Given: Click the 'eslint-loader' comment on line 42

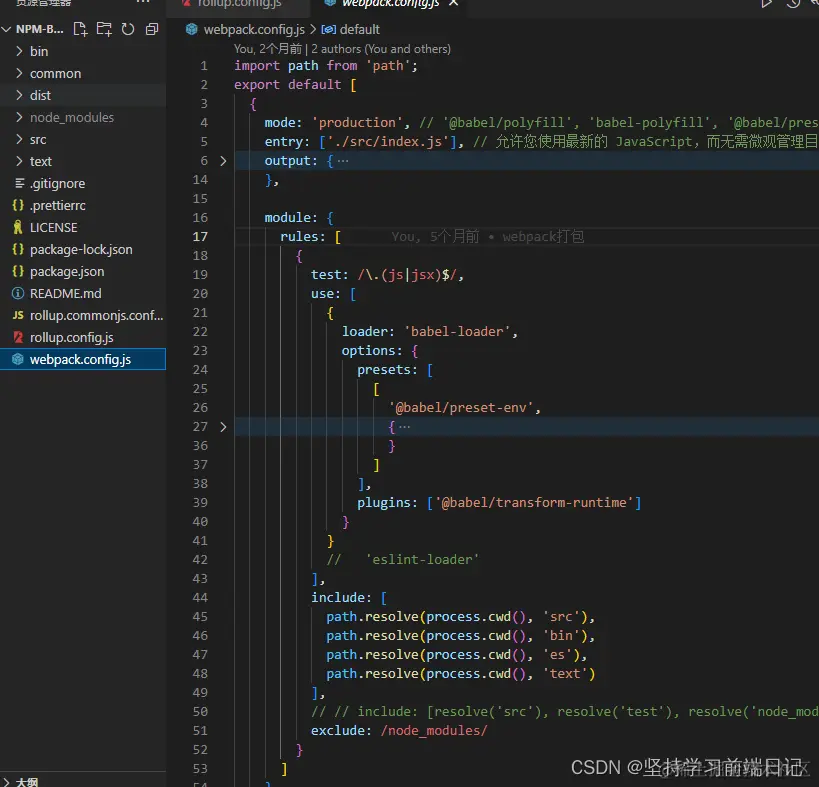Looking at the screenshot, I should pos(422,560).
